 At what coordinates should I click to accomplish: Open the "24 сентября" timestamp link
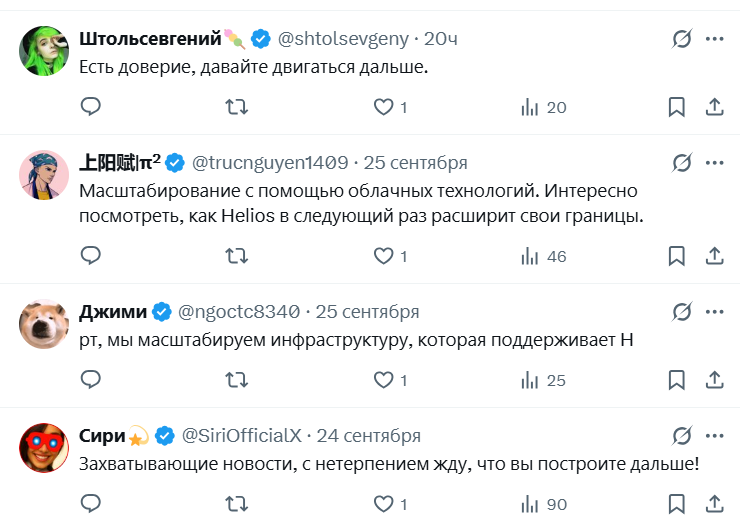pos(369,436)
